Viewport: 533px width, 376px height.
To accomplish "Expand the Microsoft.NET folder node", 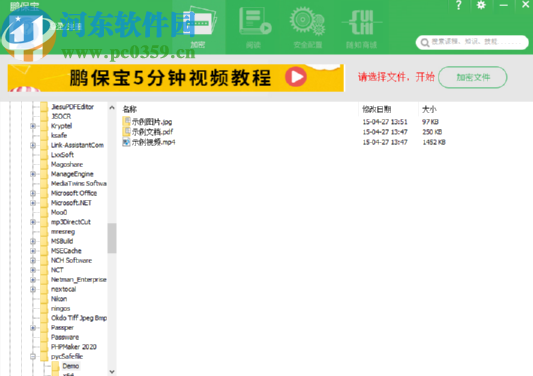I will tap(33, 203).
